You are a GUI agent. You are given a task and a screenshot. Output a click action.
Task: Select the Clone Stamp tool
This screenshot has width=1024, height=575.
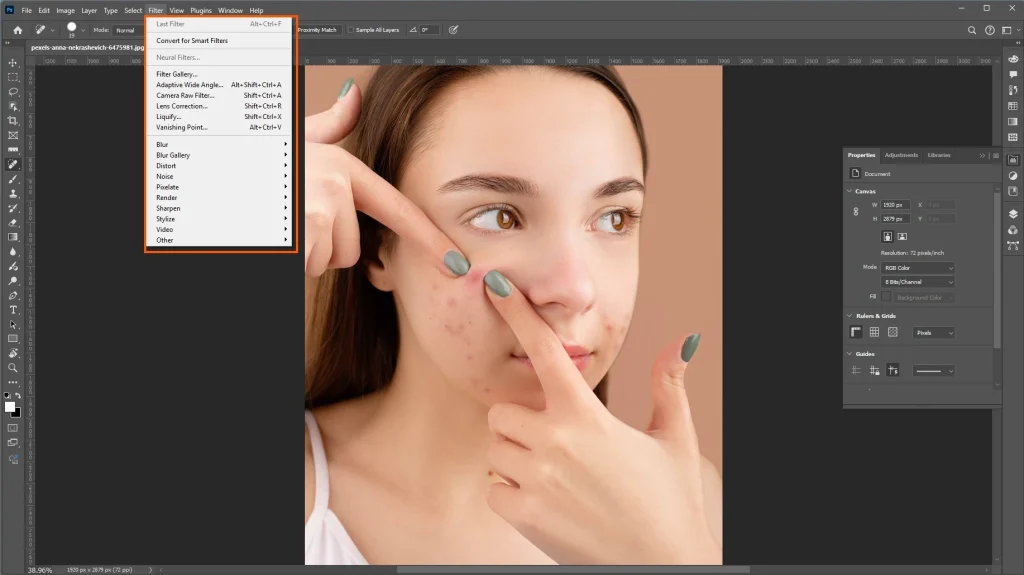pyautogui.click(x=12, y=194)
